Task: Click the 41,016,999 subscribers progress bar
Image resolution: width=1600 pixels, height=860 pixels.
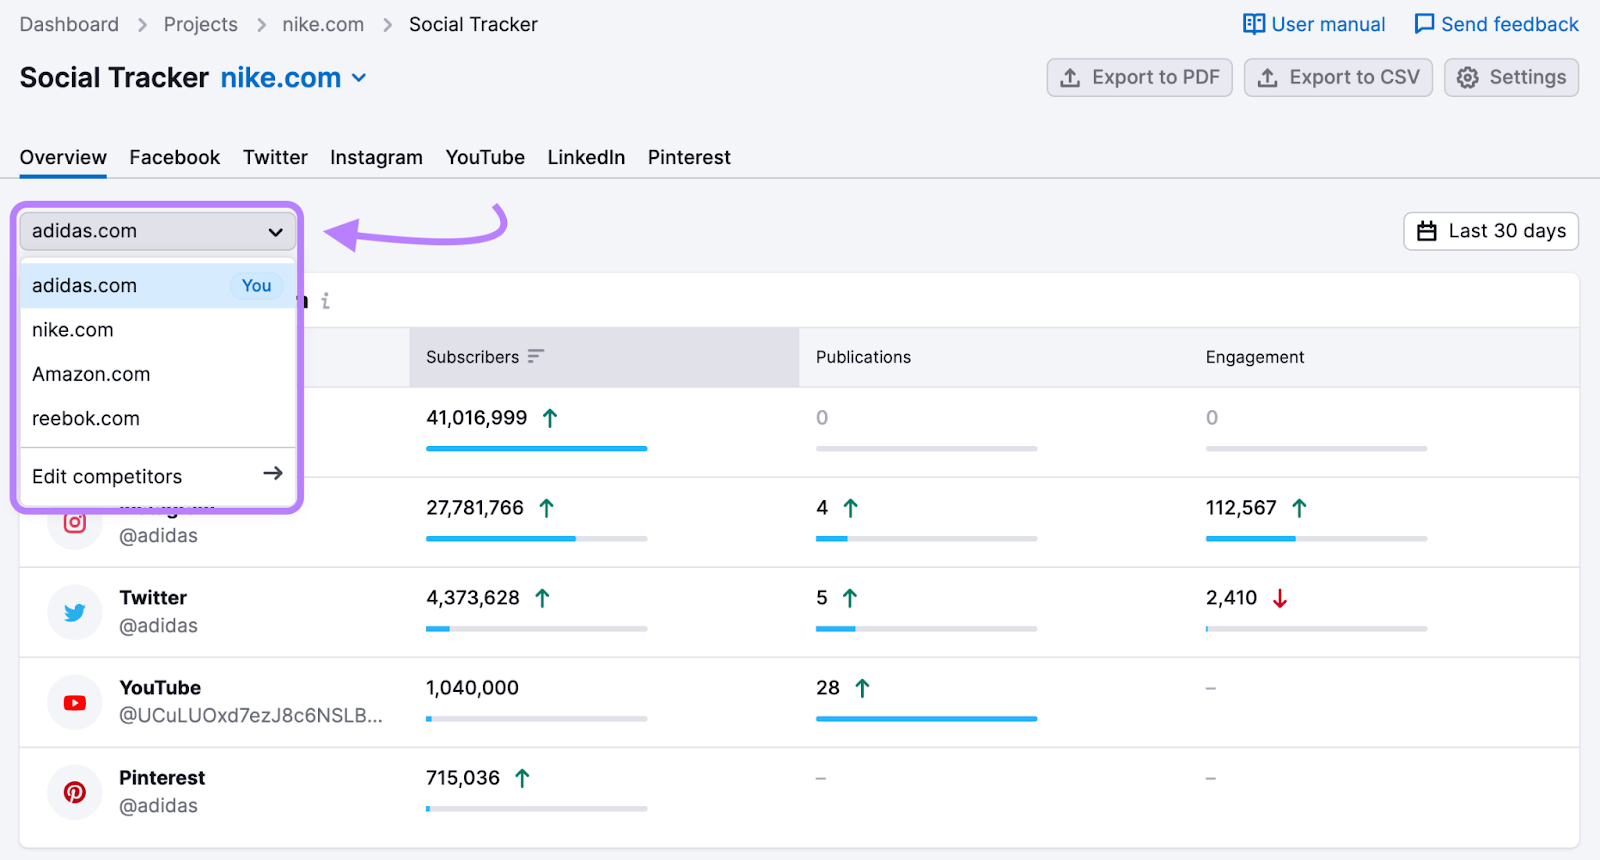Action: [x=536, y=449]
